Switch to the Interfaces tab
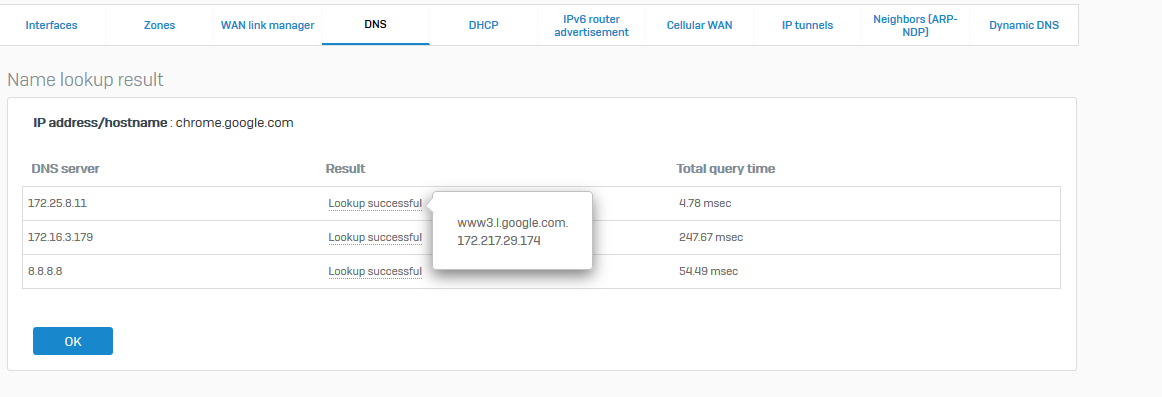Viewport: 1162px width, 397px height. 51,25
